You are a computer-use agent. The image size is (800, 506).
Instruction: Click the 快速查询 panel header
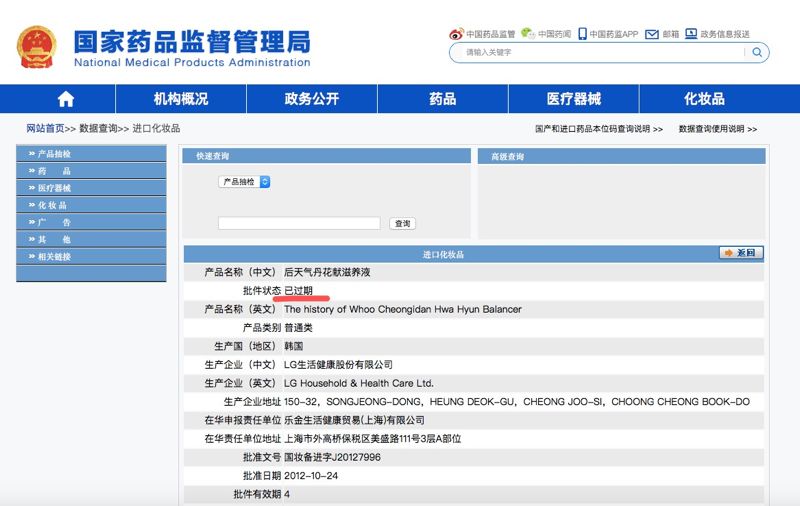[327, 156]
